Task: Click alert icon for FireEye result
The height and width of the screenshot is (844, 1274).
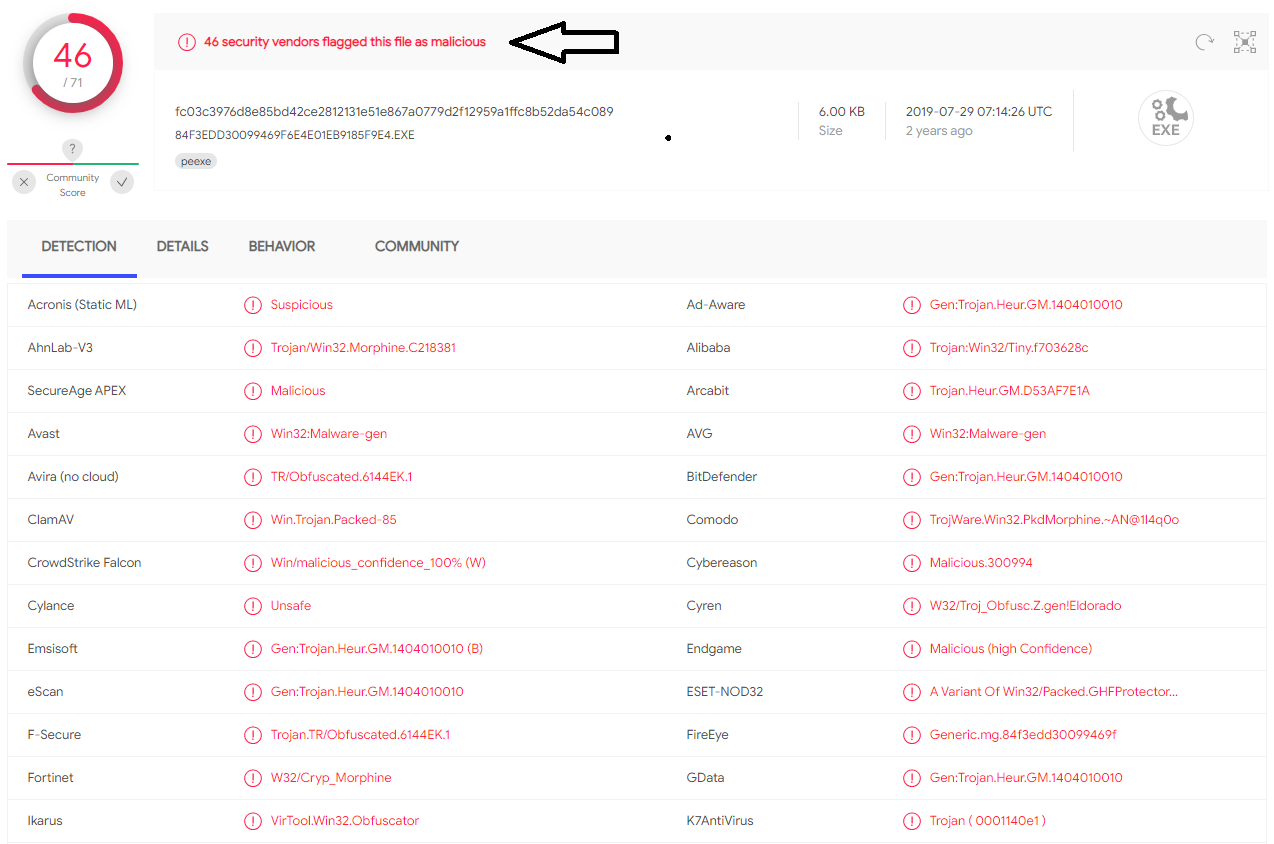Action: point(912,735)
